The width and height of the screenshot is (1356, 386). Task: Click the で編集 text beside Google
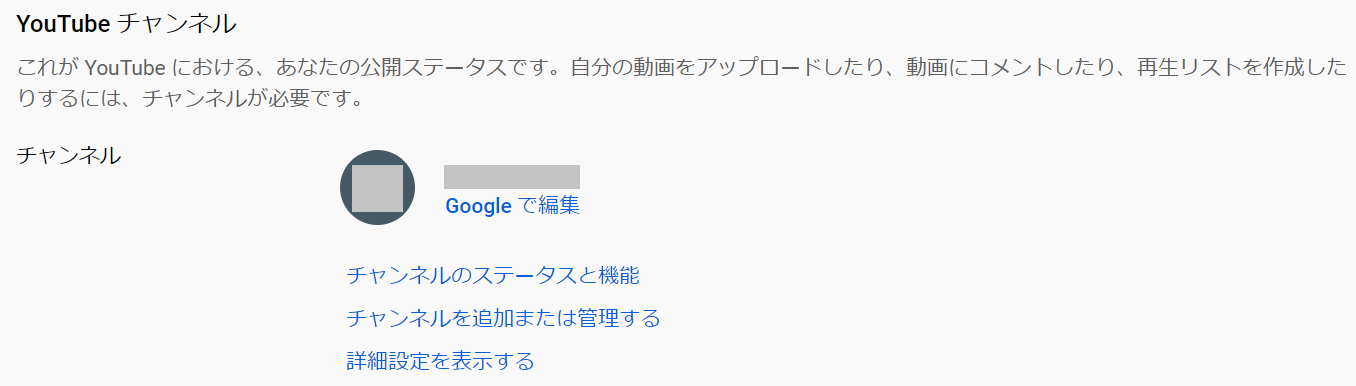coord(548,206)
